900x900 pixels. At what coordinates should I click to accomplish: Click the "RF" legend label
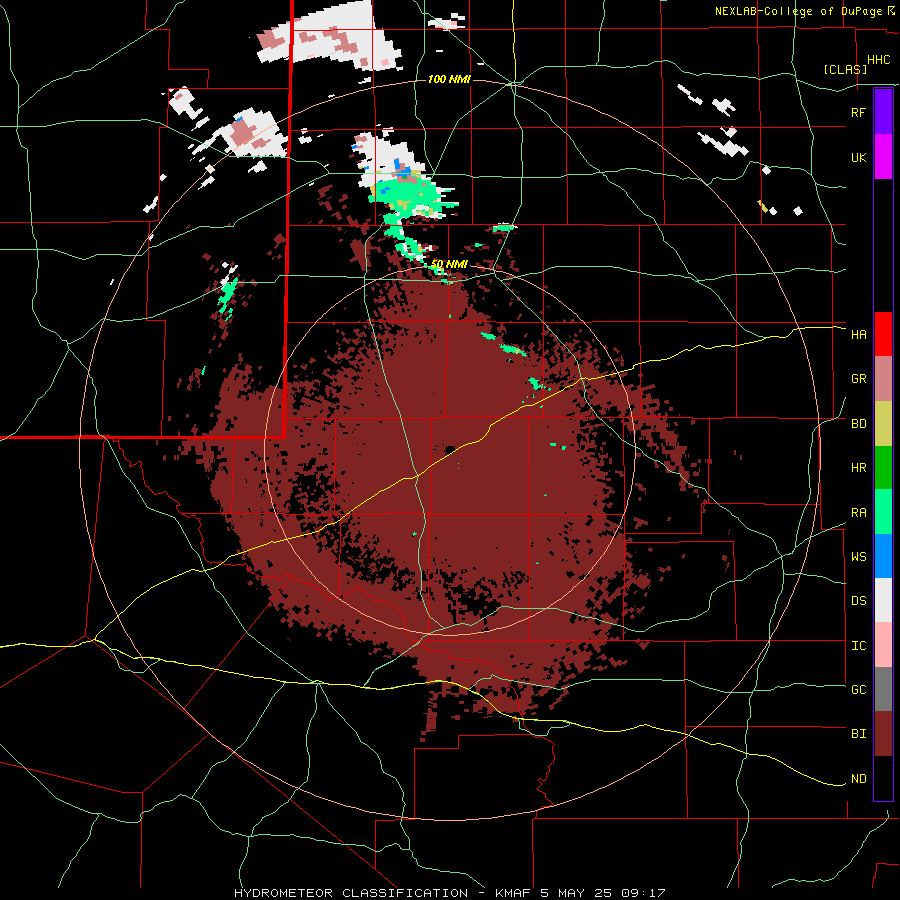[858, 112]
